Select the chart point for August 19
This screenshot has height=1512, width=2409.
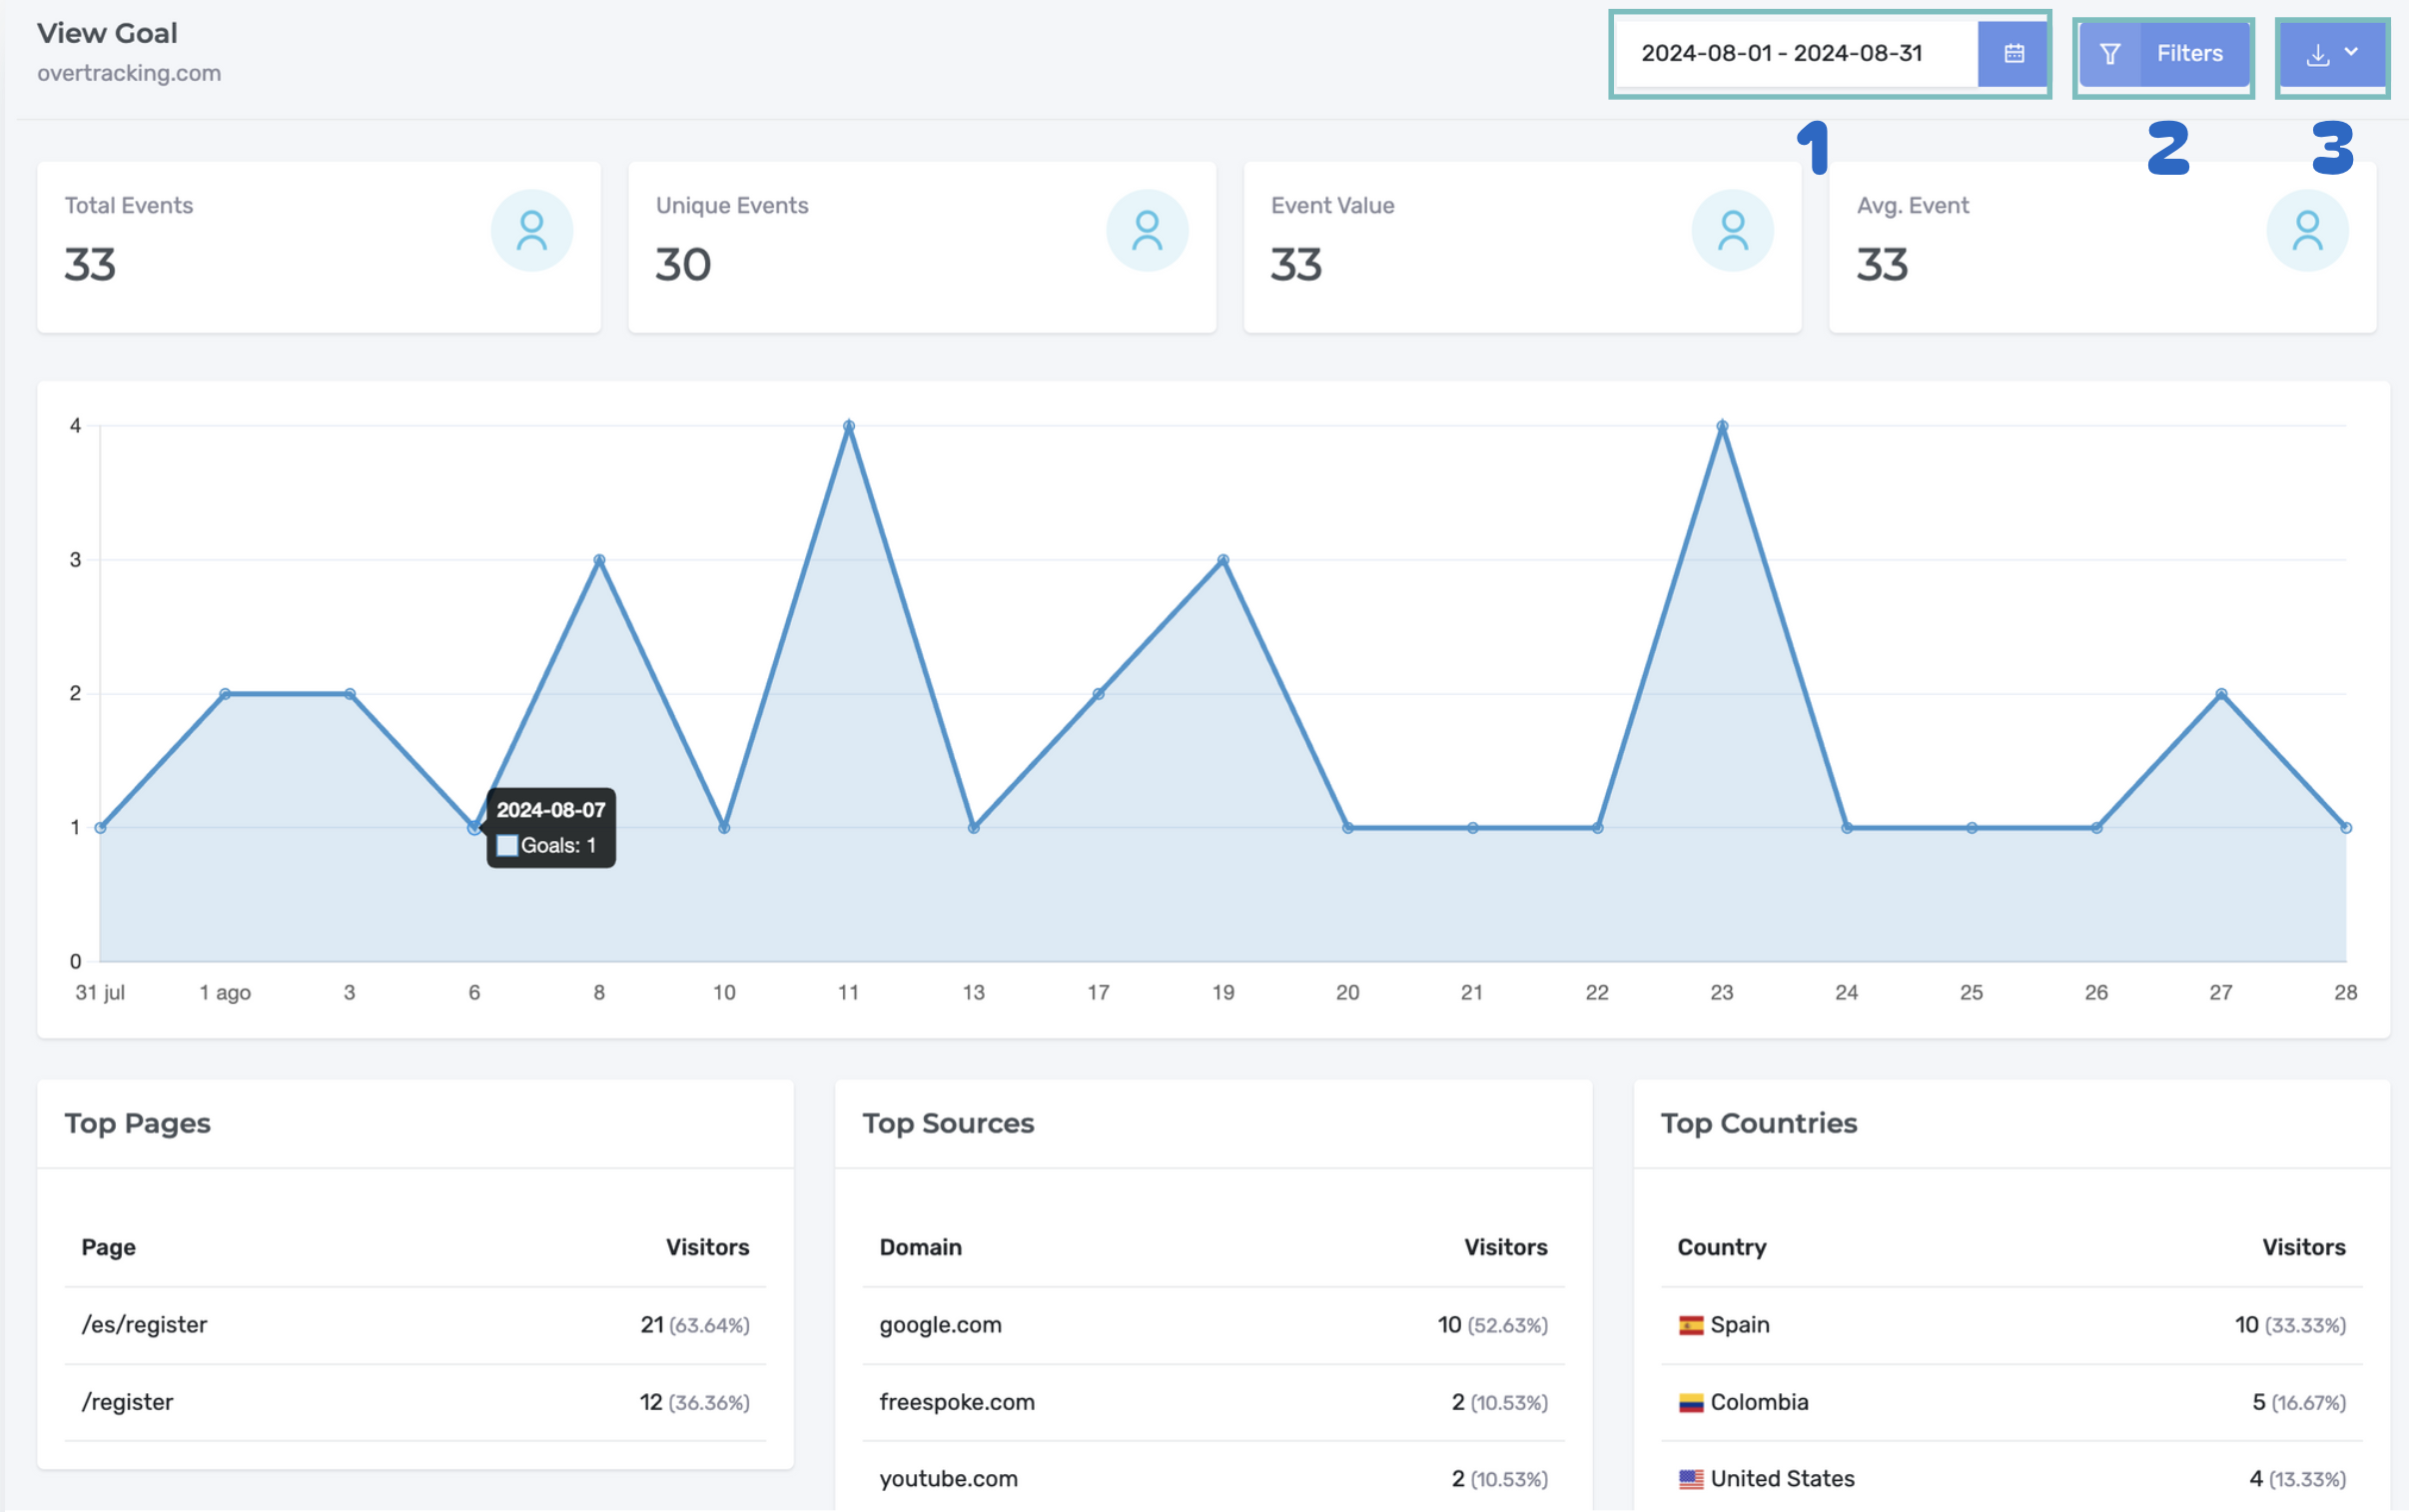(x=1223, y=560)
